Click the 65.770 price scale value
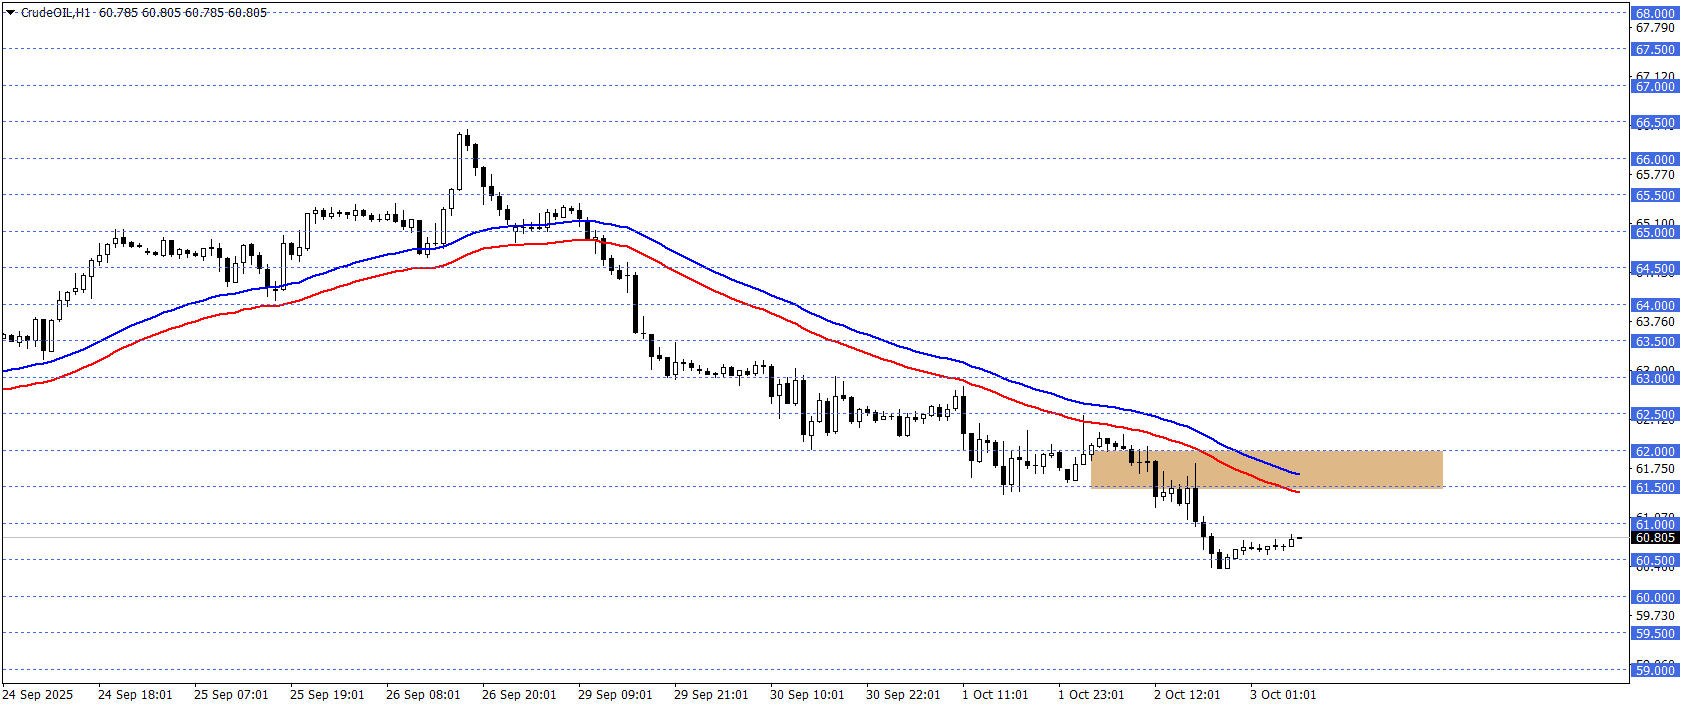Image resolution: width=1686 pixels, height=707 pixels. point(1655,175)
